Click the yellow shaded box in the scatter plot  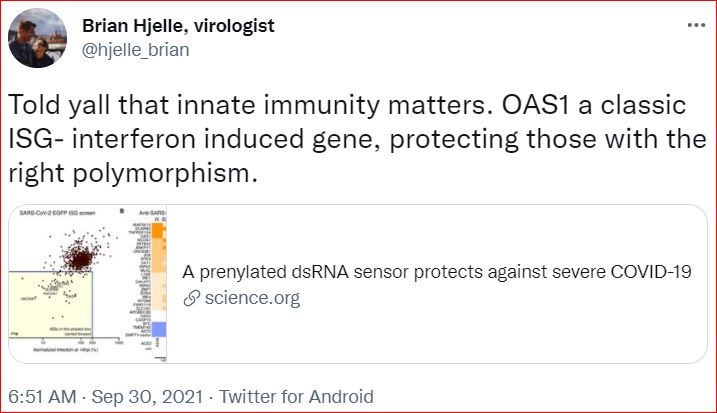(x=51, y=304)
